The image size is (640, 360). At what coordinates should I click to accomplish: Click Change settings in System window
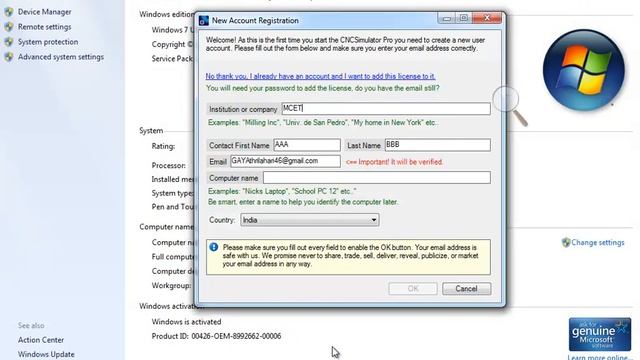tap(598, 242)
